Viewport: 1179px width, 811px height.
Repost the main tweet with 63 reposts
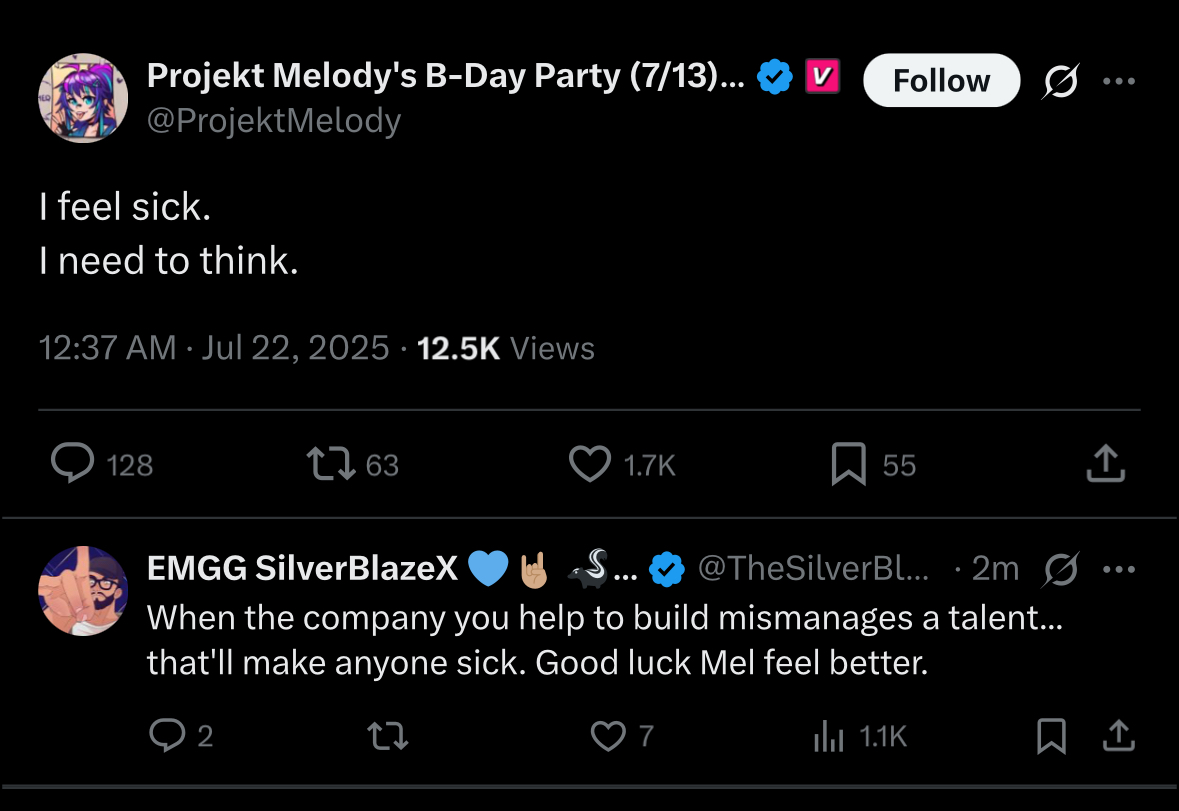[331, 464]
